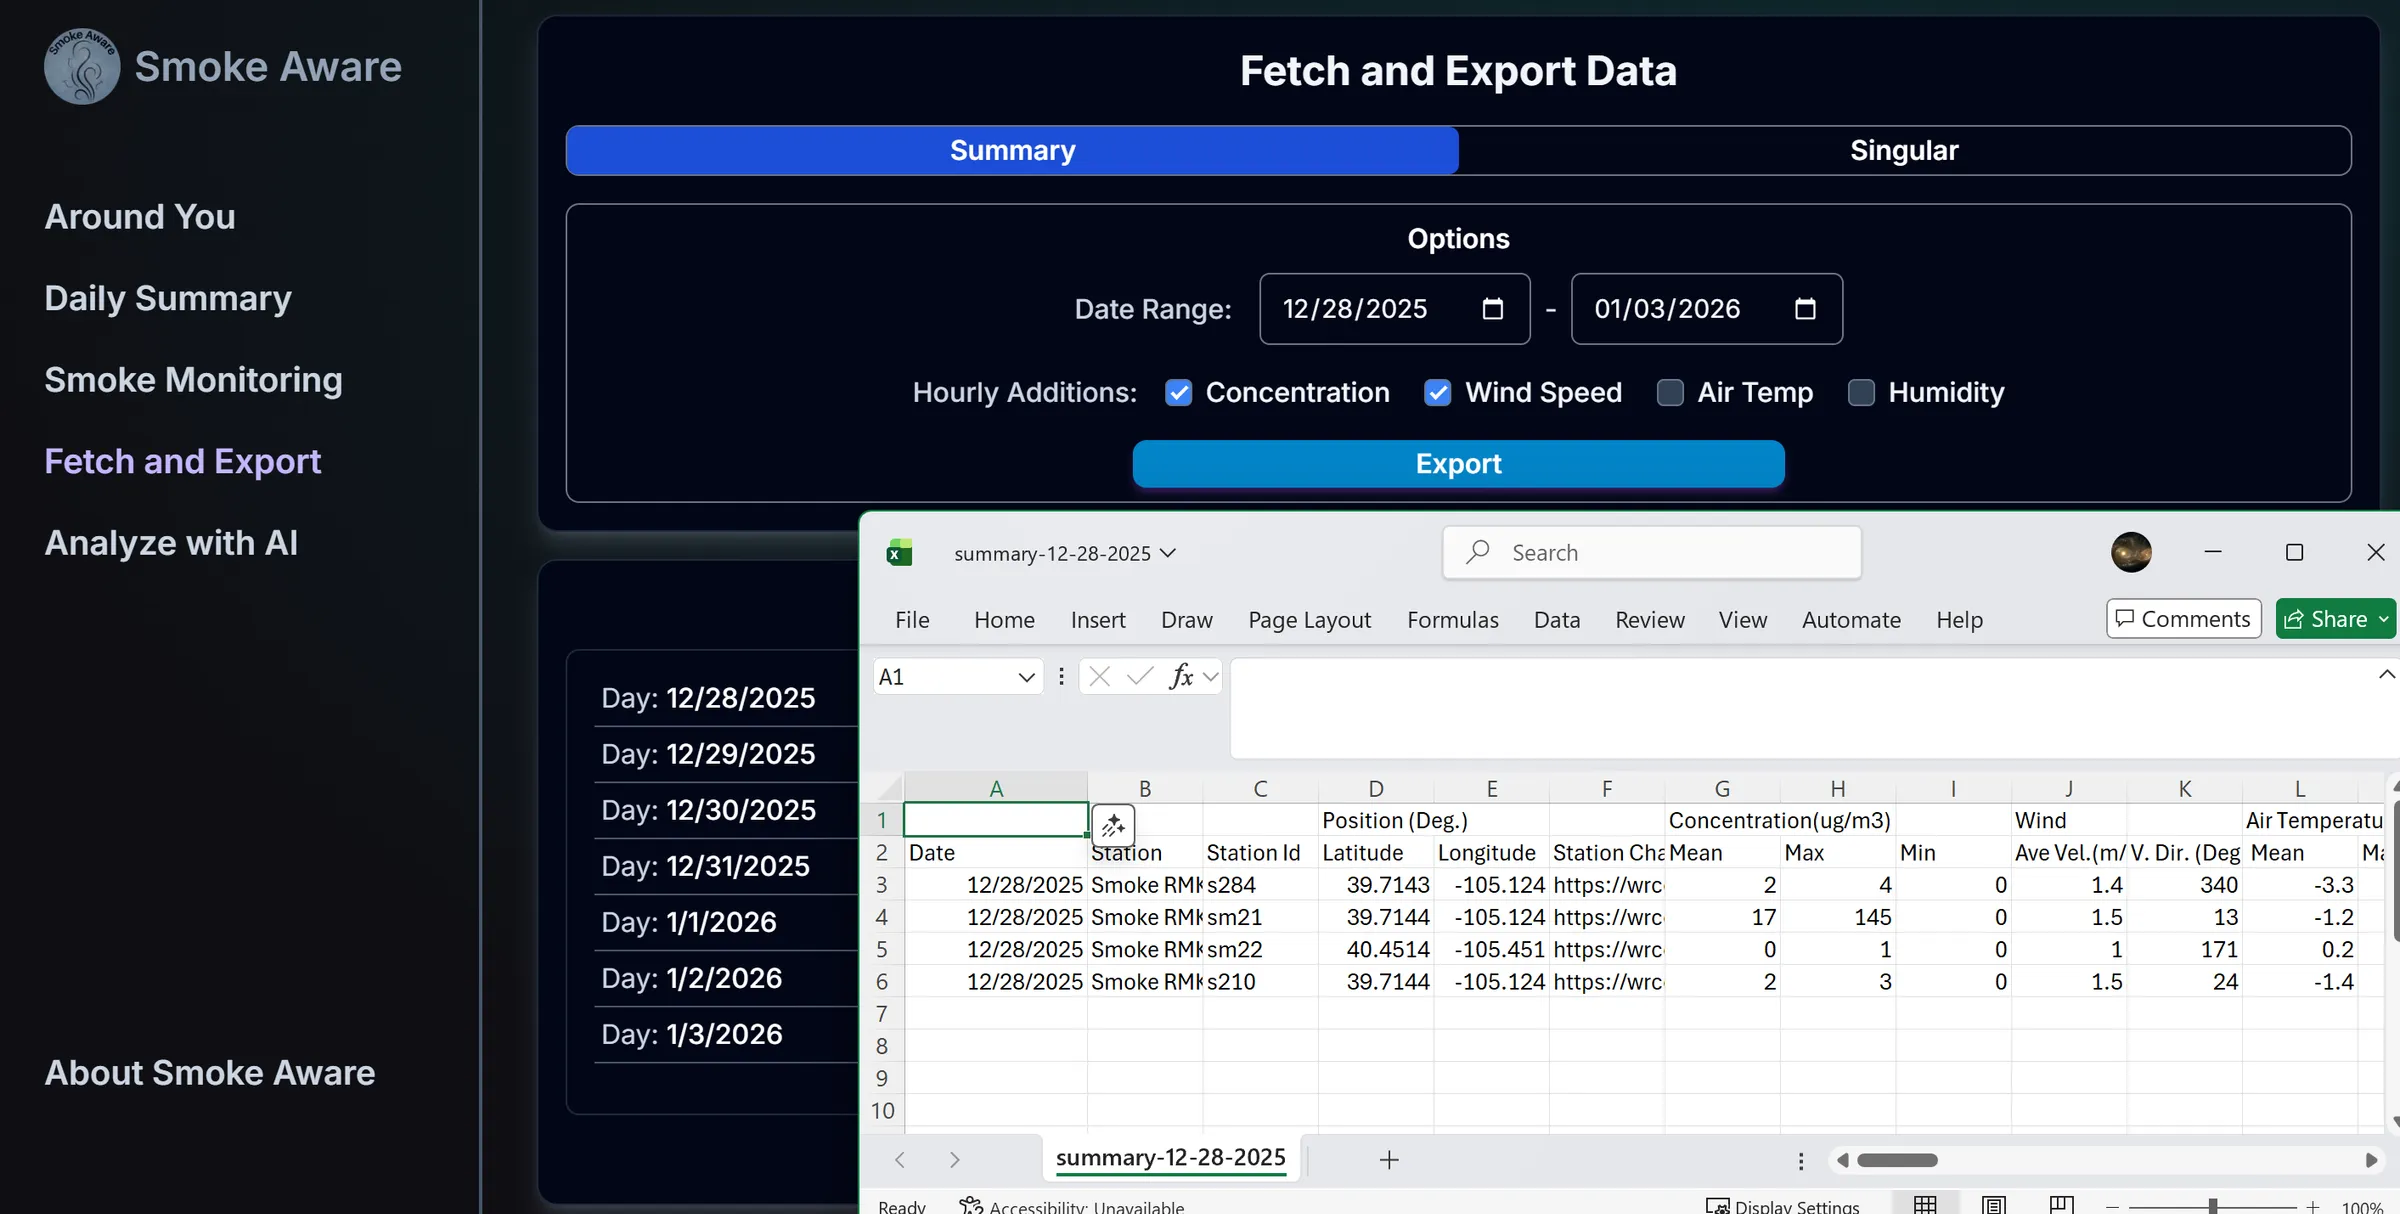This screenshot has width=2400, height=1214.
Task: Open start date calendar picker for 12/28/2025
Action: pos(1492,309)
